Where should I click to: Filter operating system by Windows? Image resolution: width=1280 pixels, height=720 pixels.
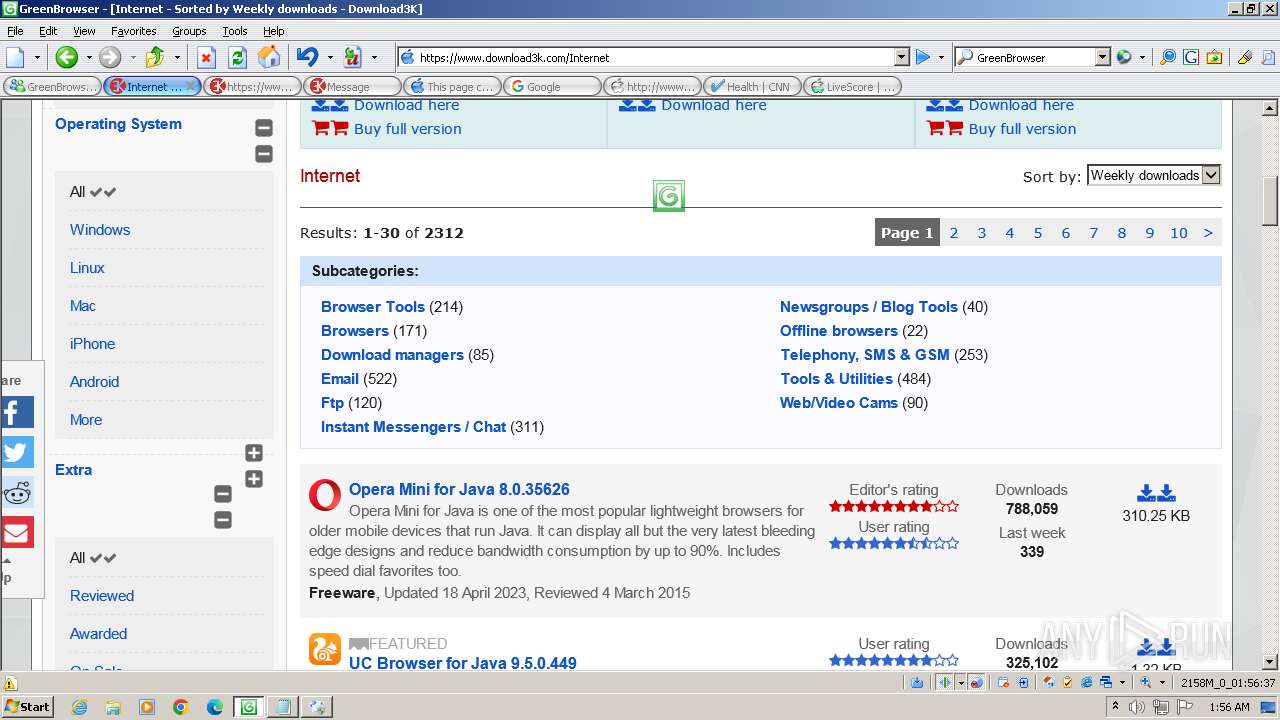[x=100, y=230]
